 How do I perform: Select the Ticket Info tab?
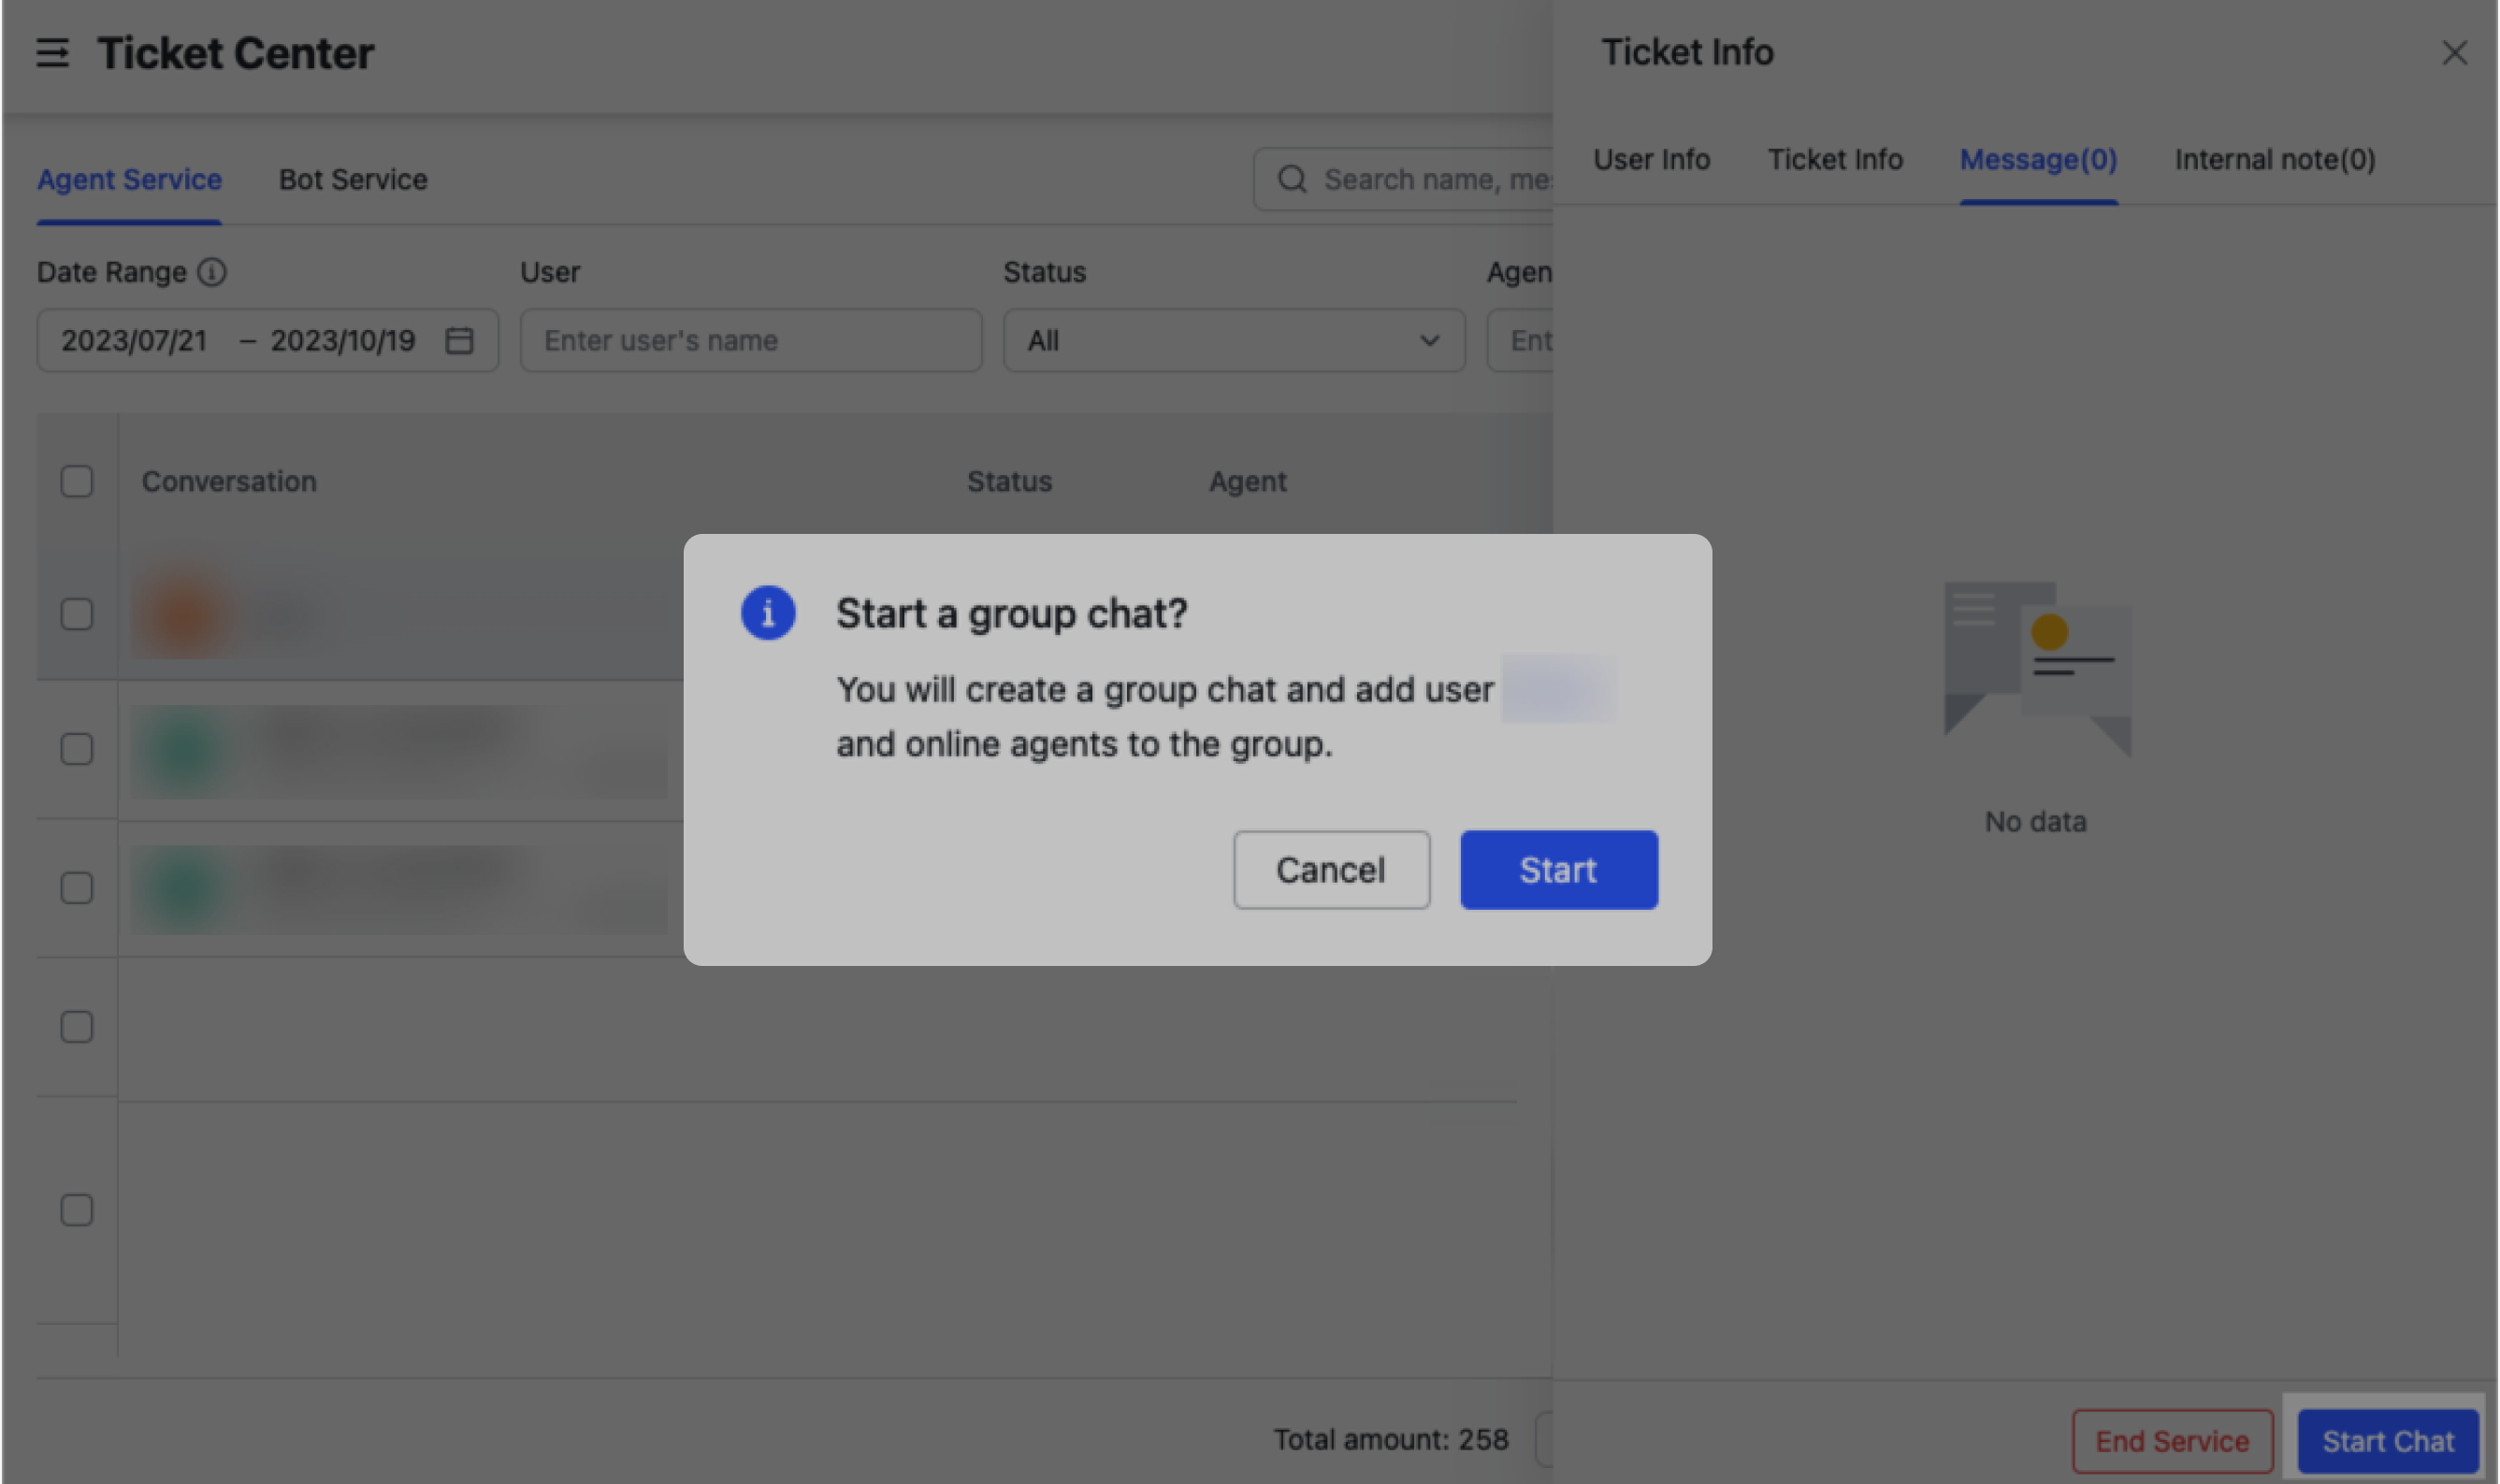[x=1835, y=159]
